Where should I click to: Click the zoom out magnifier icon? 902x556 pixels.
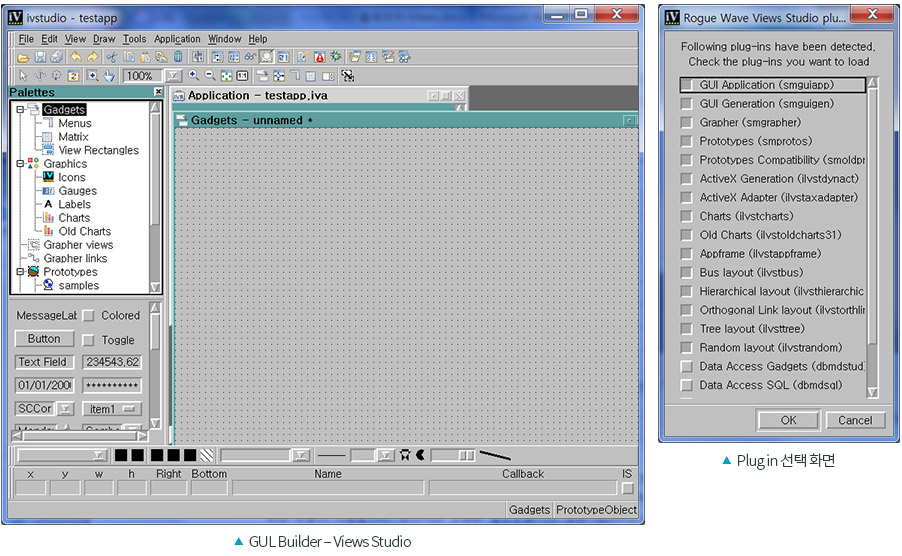[x=211, y=75]
